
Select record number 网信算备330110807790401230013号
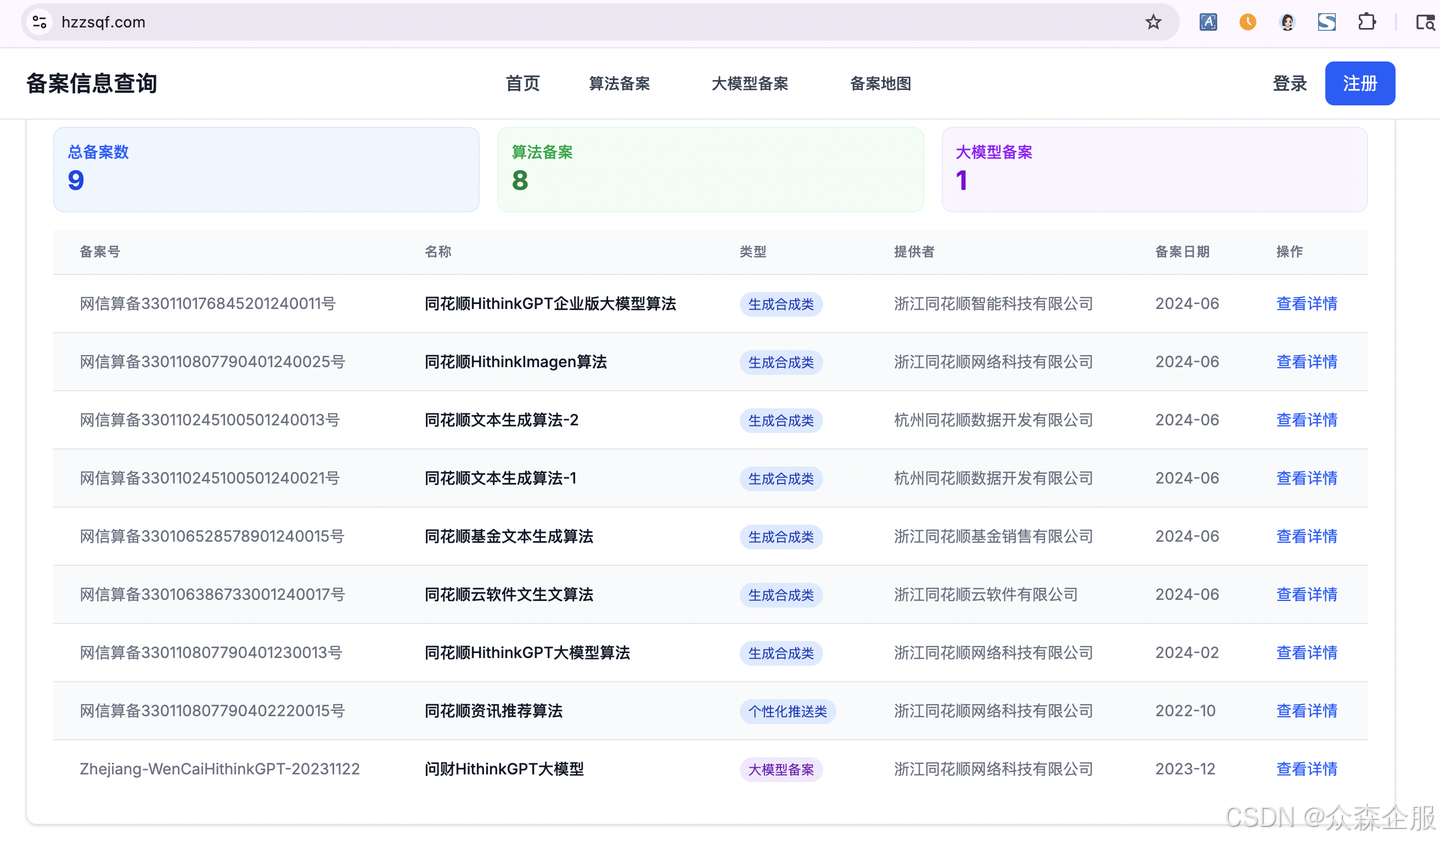[211, 652]
